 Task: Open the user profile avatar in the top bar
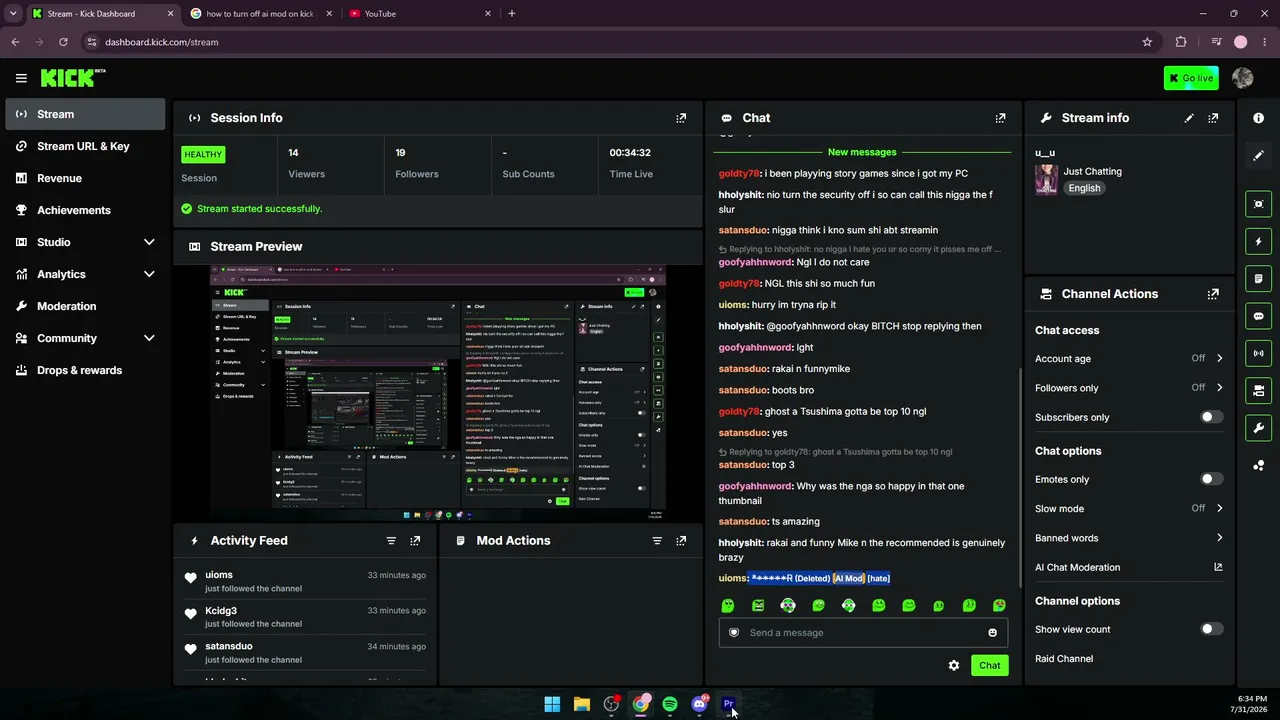[1243, 78]
